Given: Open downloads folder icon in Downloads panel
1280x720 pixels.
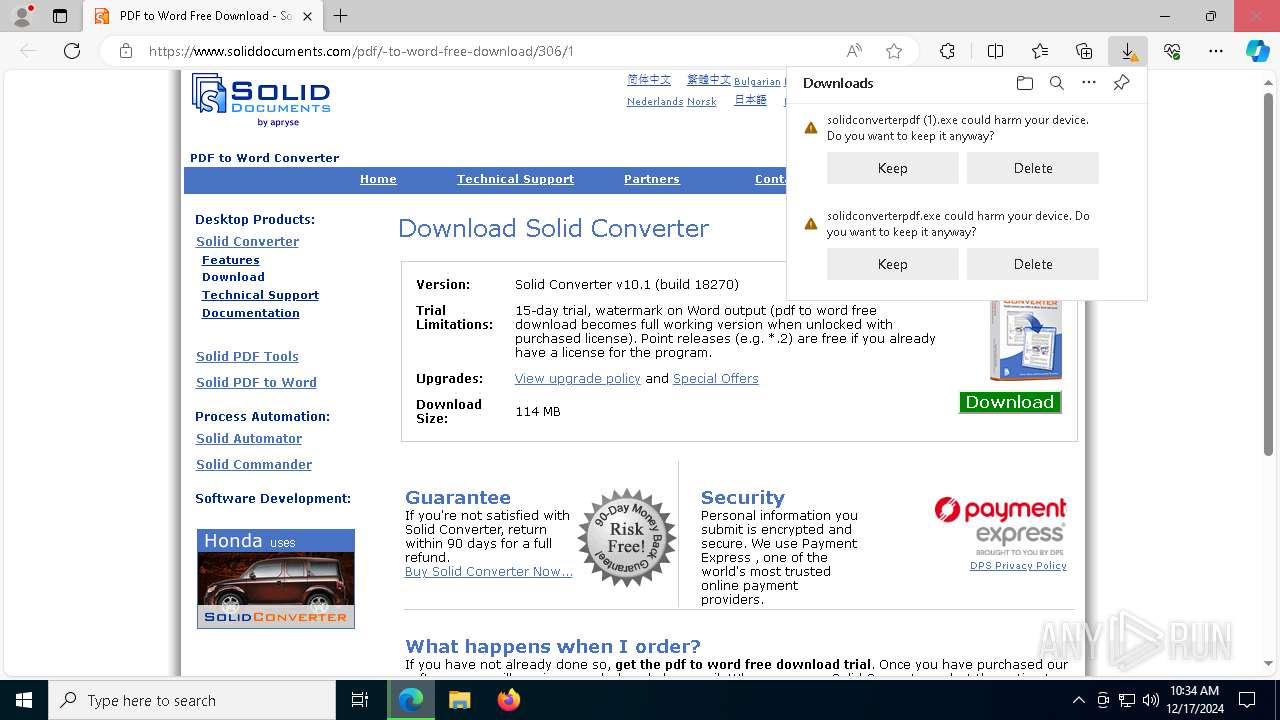Looking at the screenshot, I should click(x=1024, y=83).
